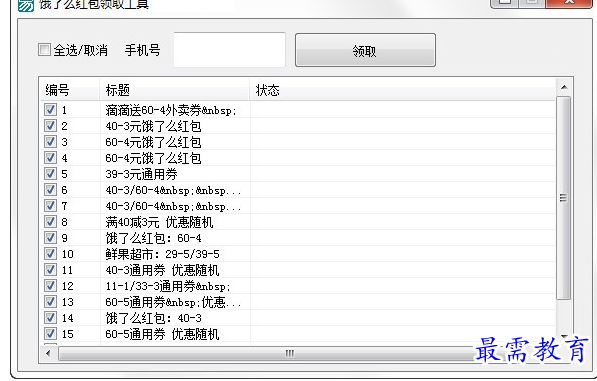Click the 领取 button
Image resolution: width=597 pixels, height=381 pixels.
coord(365,50)
